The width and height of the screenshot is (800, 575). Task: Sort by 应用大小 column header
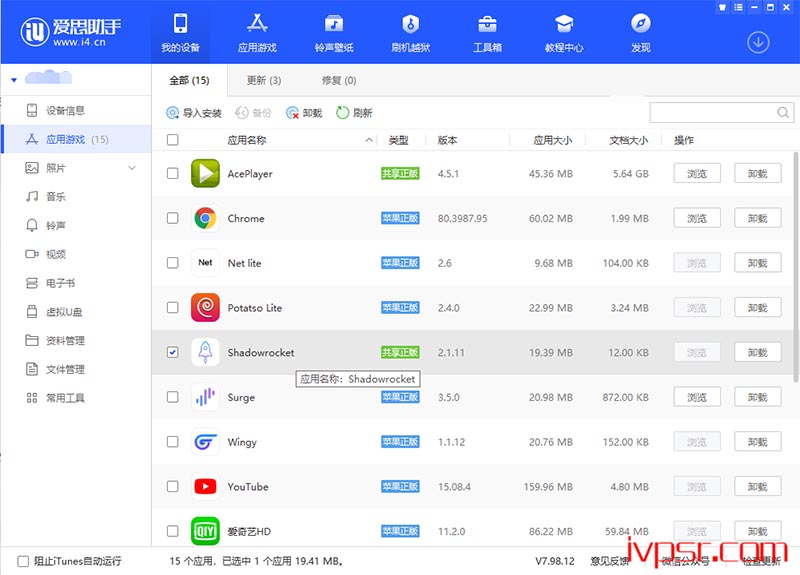click(x=553, y=140)
